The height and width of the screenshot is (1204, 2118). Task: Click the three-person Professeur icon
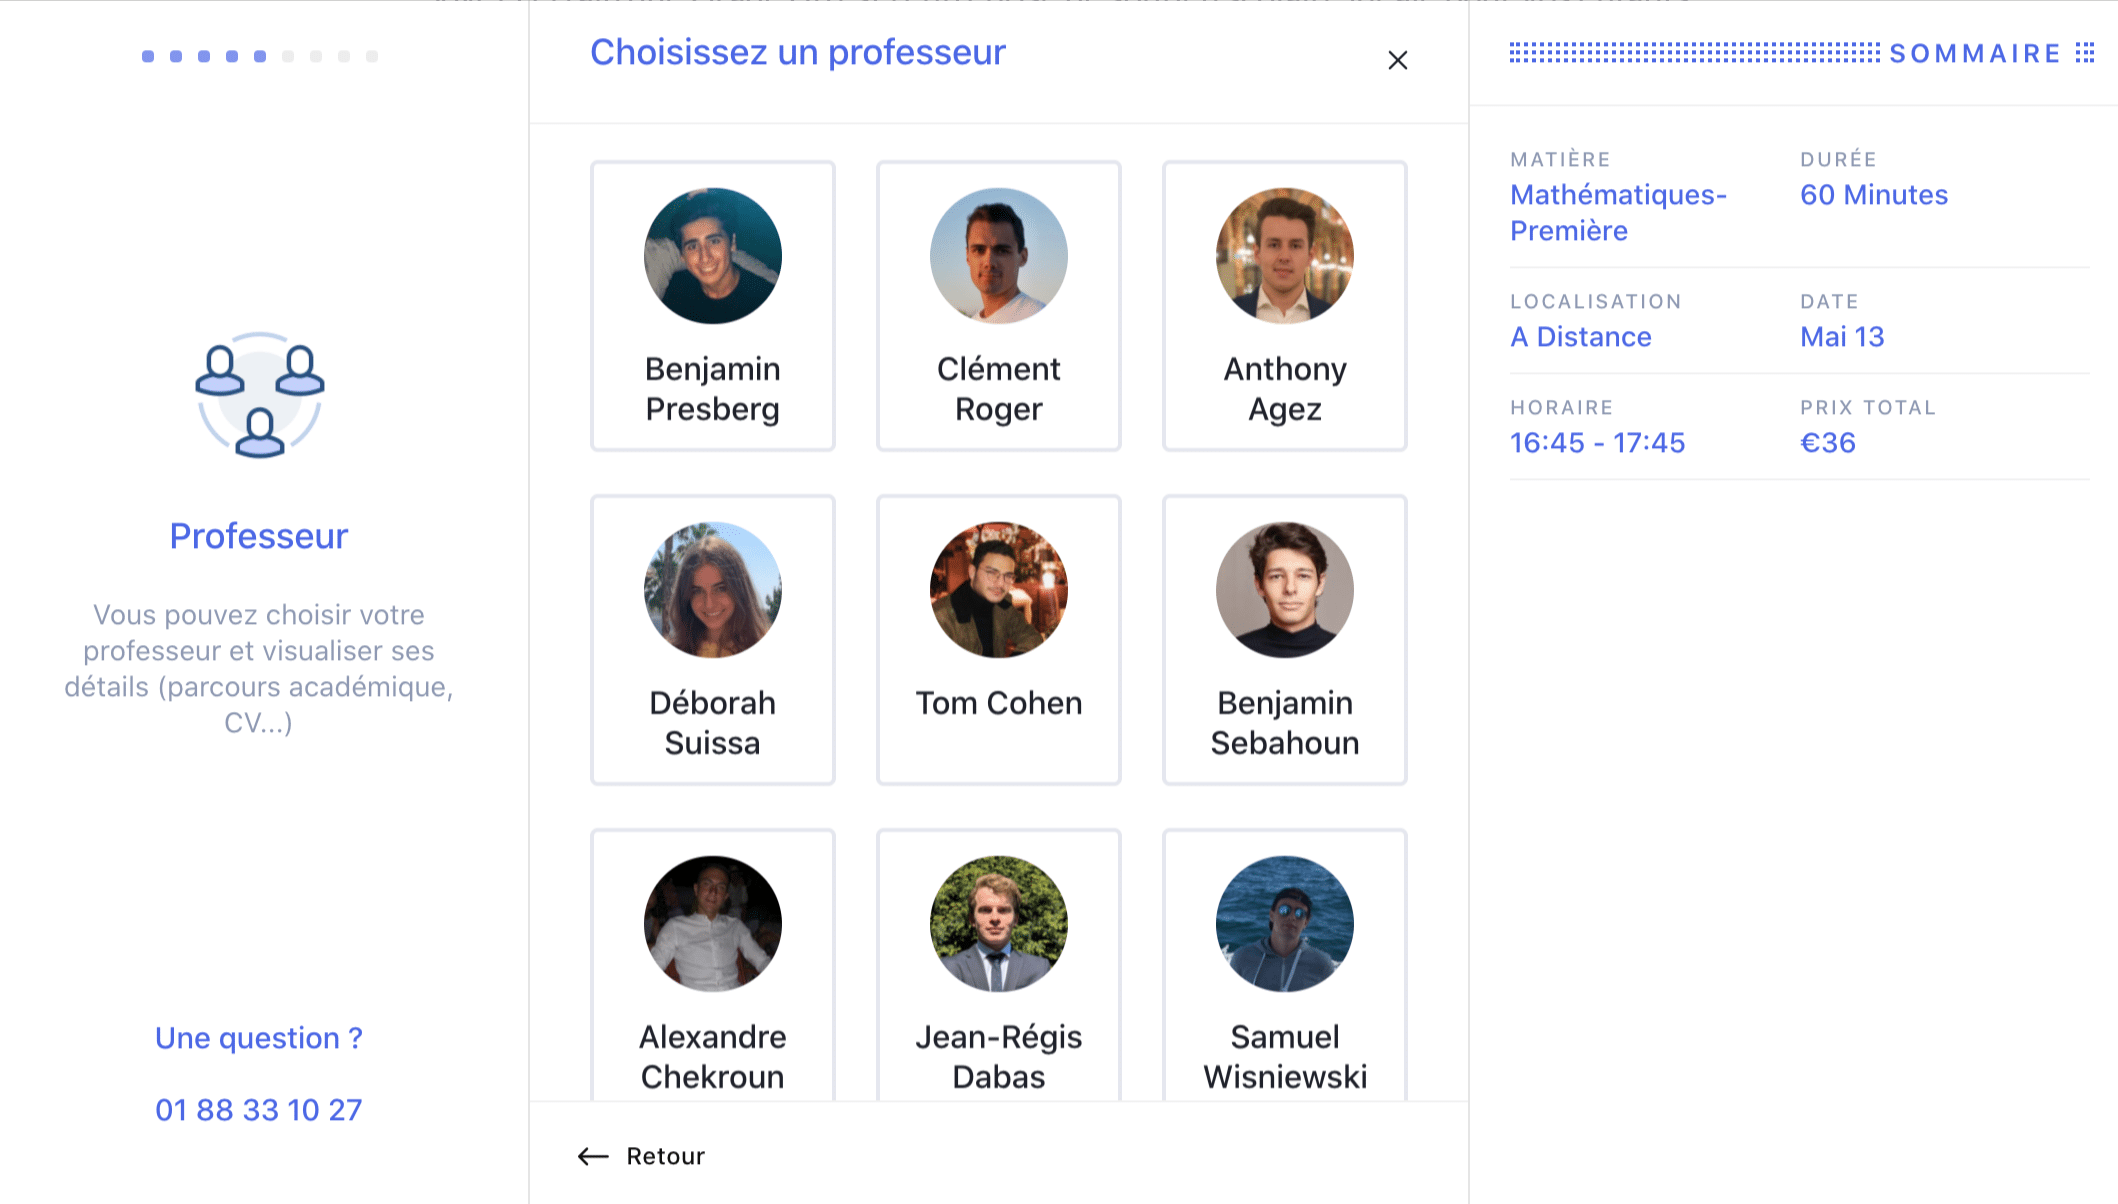259,397
